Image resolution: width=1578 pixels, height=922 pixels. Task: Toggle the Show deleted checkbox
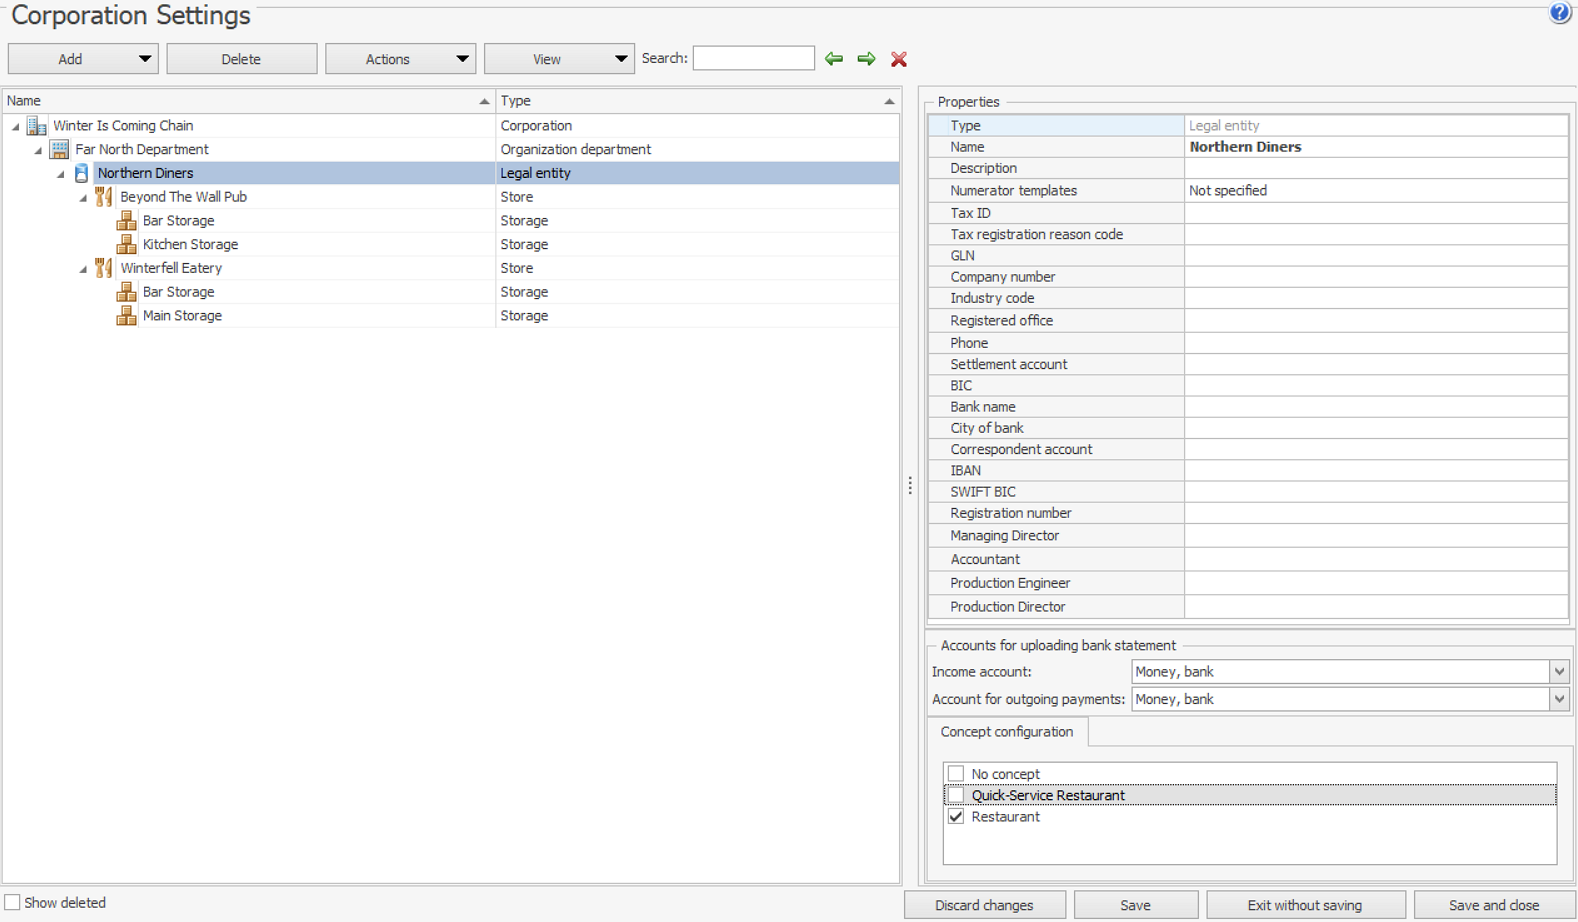pyautogui.click(x=13, y=903)
